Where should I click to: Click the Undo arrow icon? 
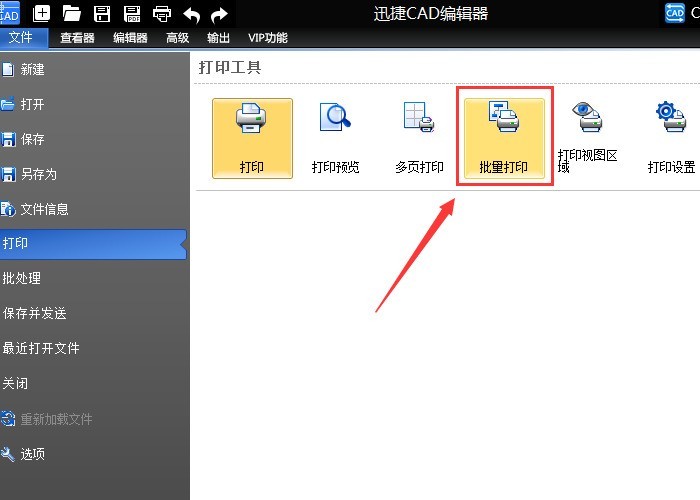pyautogui.click(x=192, y=15)
